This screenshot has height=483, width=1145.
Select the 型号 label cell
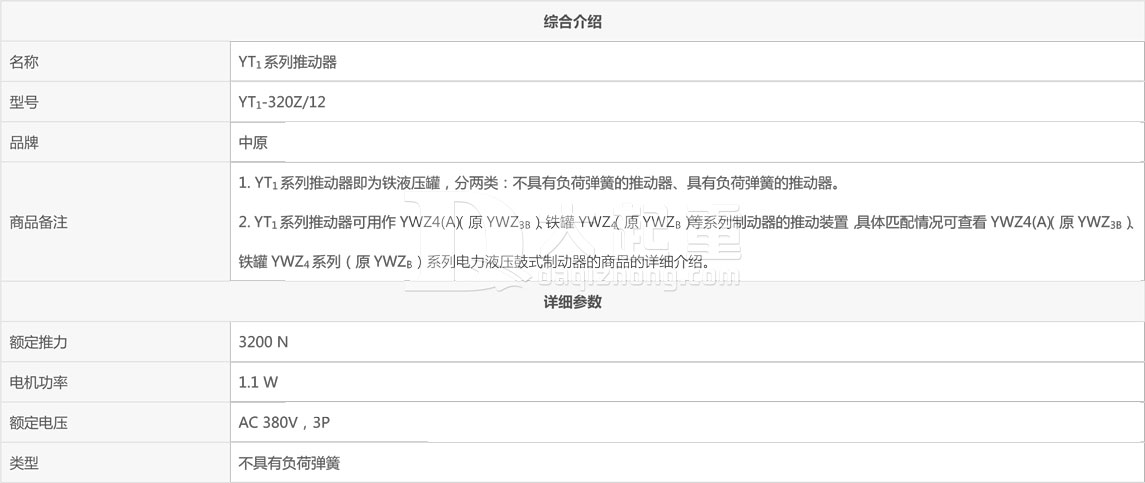(x=115, y=102)
